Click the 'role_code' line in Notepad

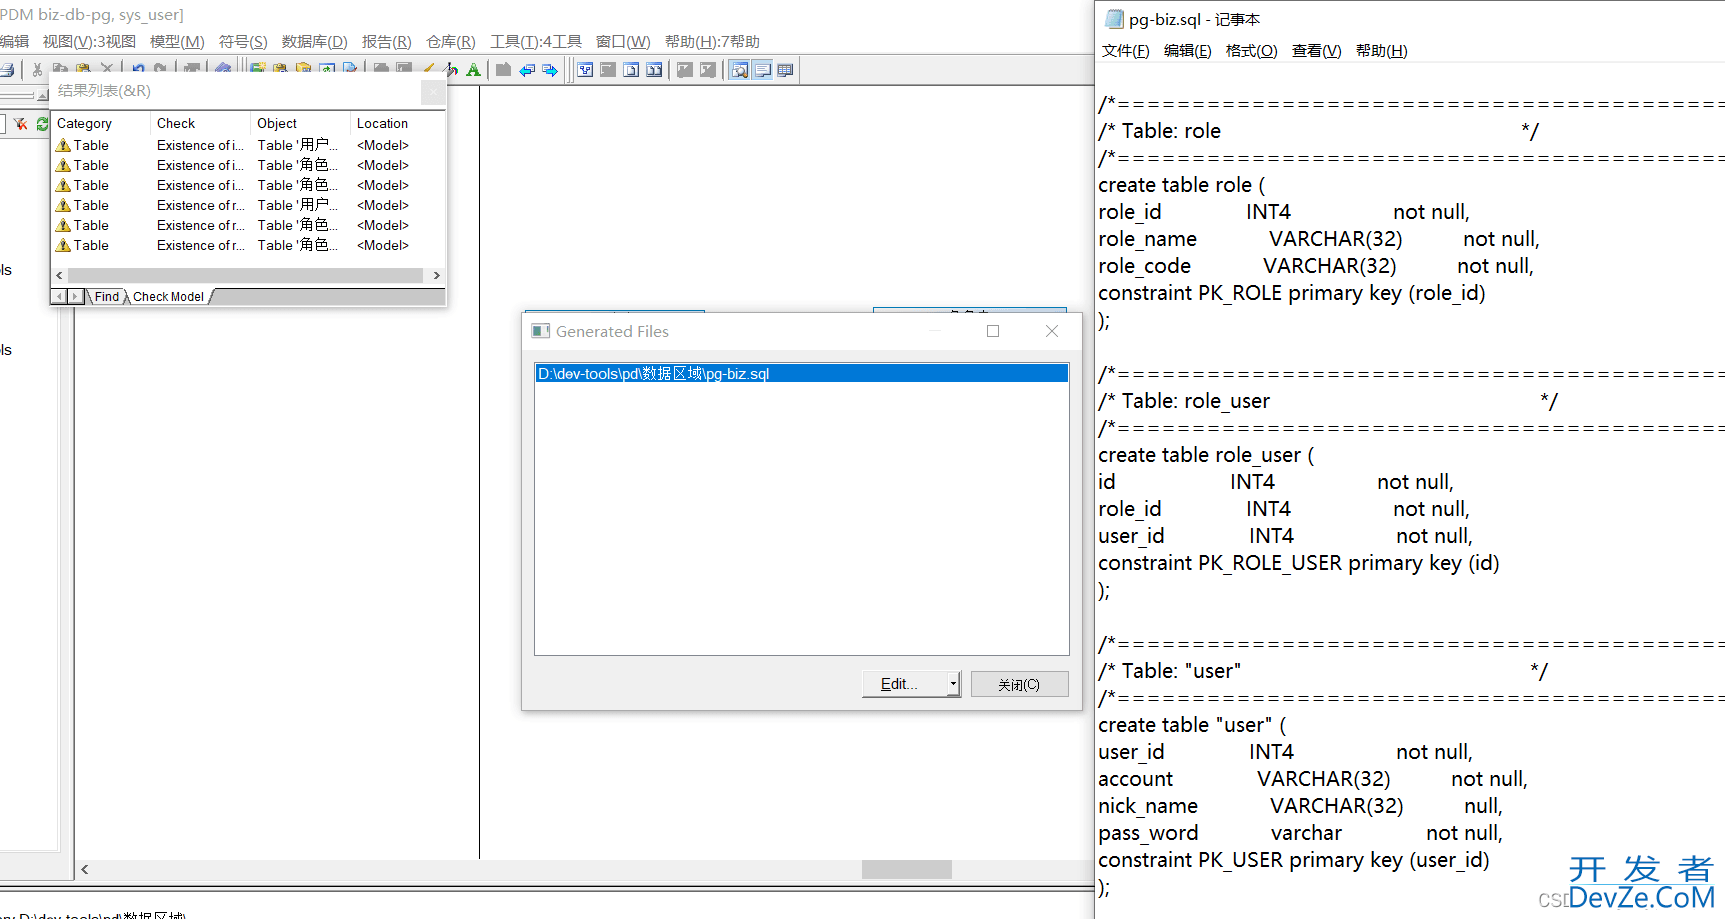pyautogui.click(x=1316, y=266)
